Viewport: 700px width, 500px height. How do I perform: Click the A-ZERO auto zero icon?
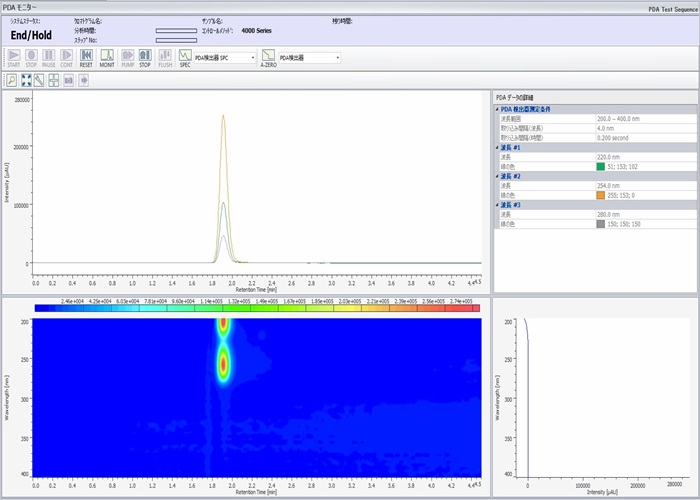click(x=267, y=57)
